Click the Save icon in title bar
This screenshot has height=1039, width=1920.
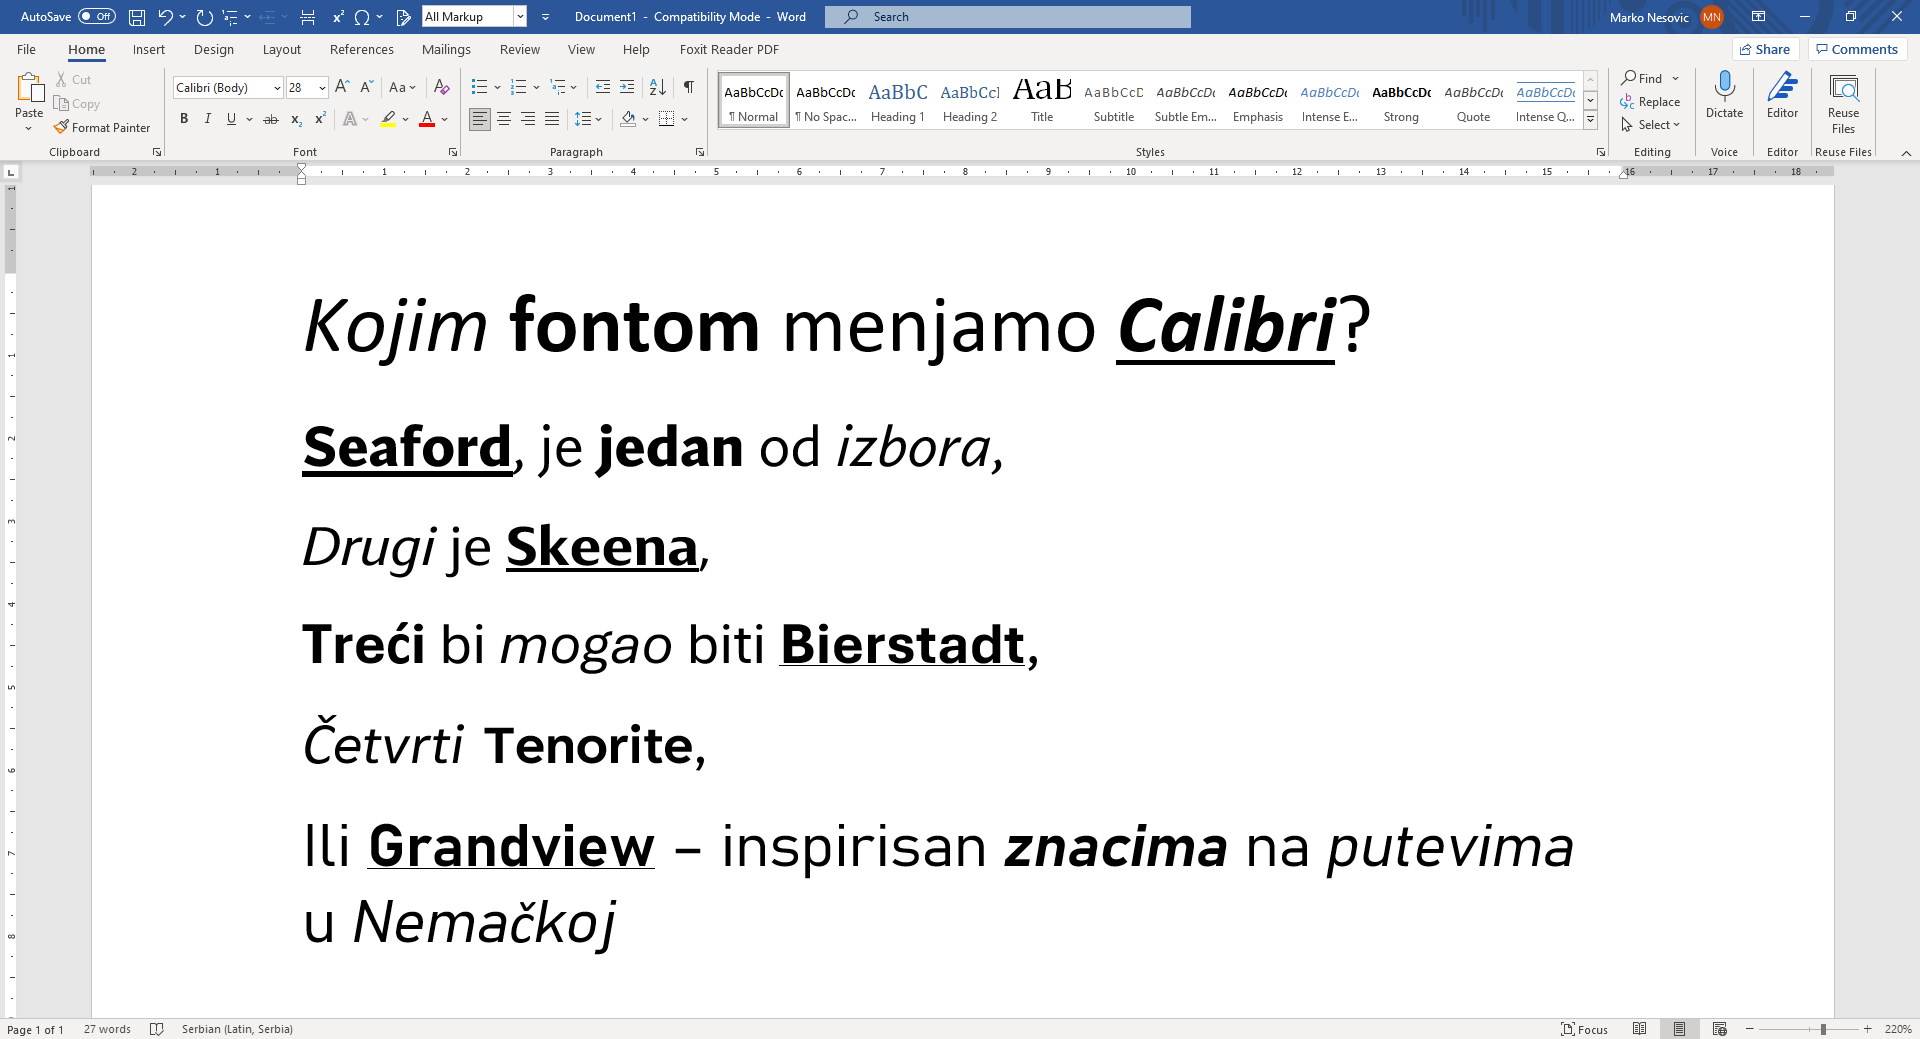click(137, 17)
